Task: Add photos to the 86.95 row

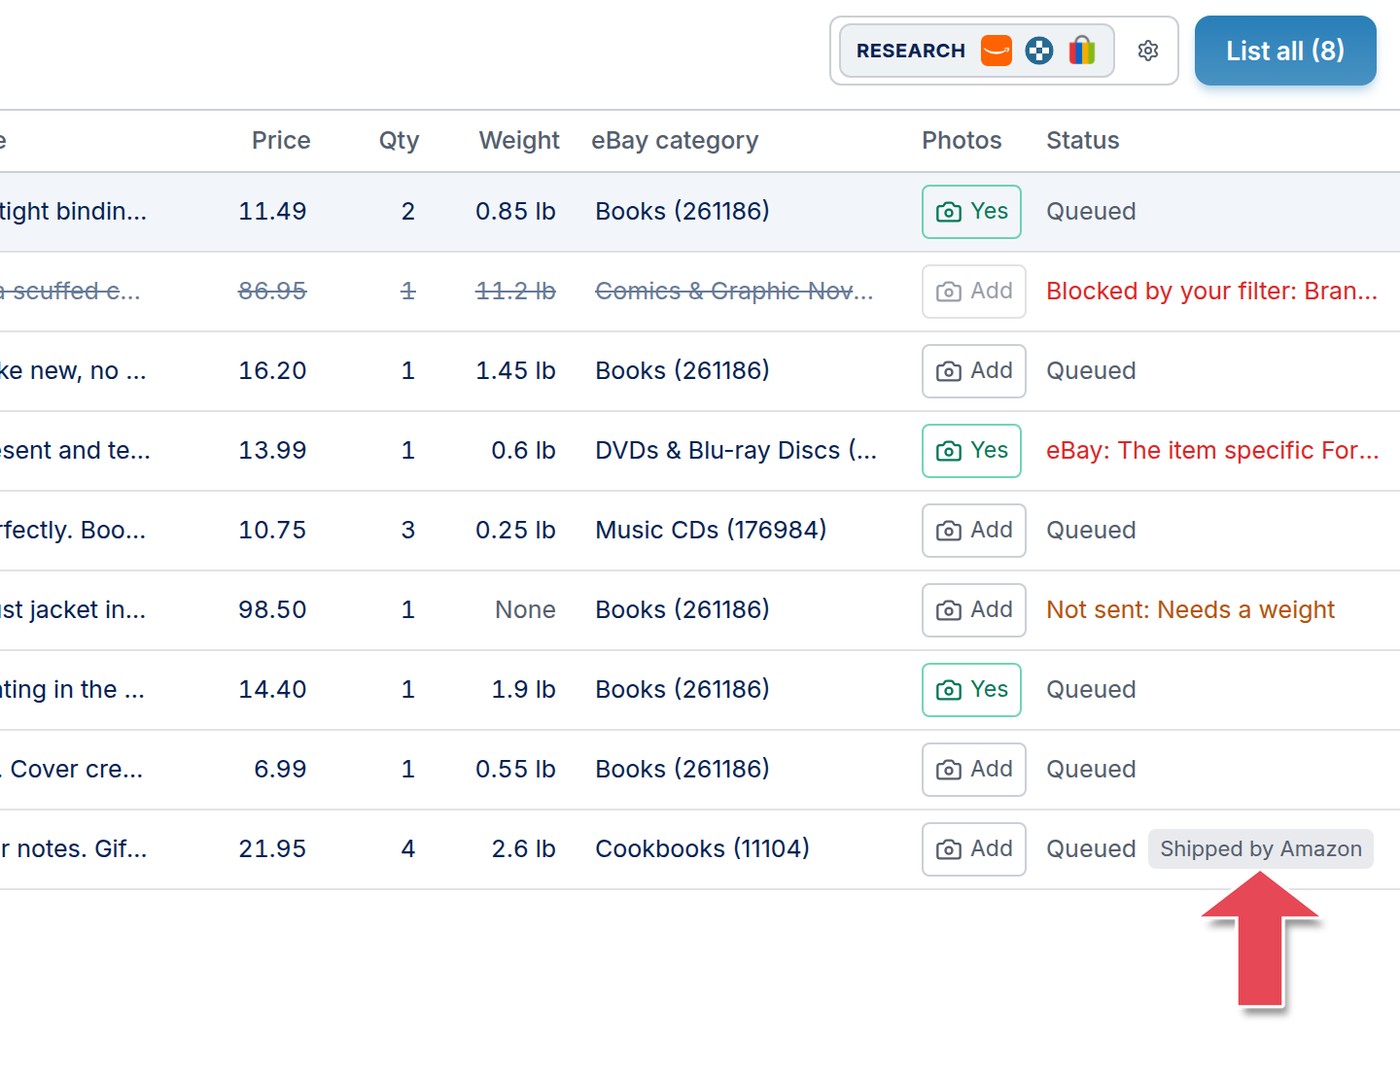Action: pos(974,291)
